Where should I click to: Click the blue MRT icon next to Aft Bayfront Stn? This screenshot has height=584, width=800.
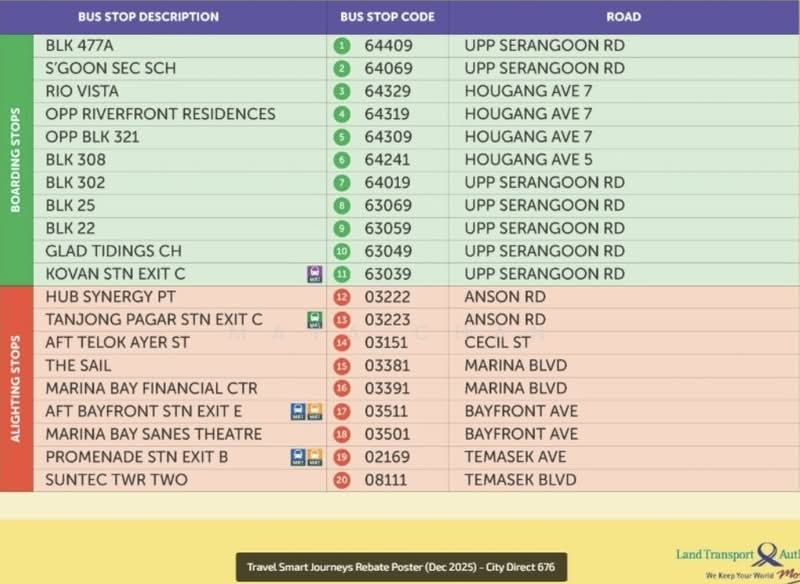(x=298, y=412)
